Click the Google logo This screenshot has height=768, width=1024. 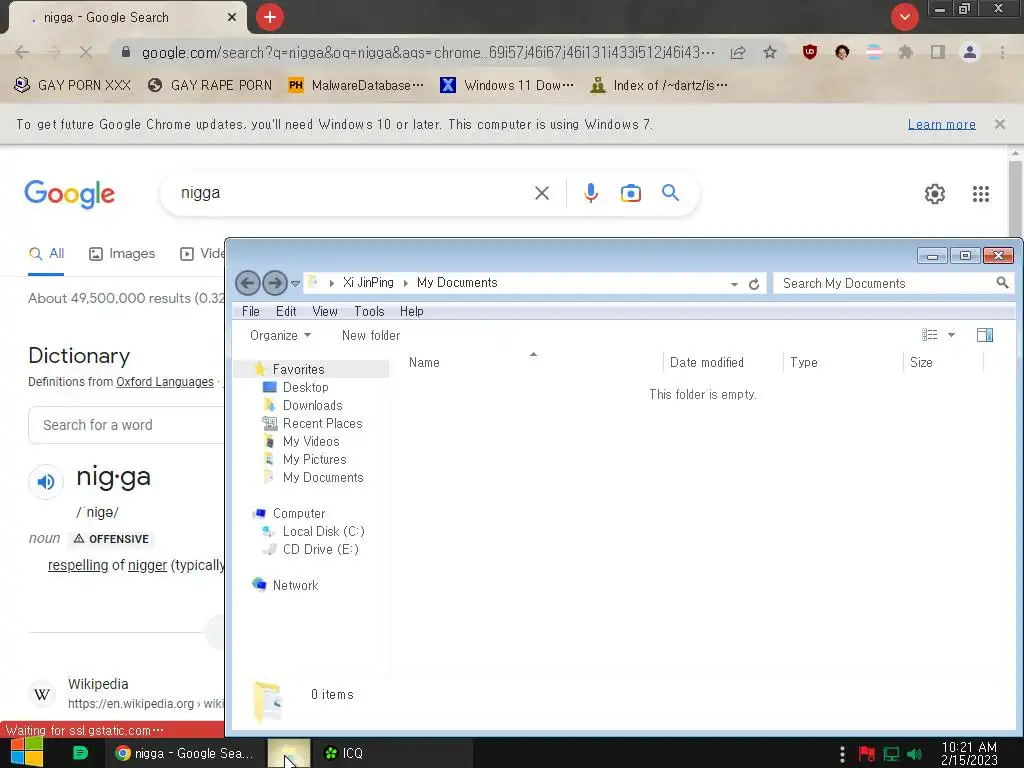tap(70, 194)
